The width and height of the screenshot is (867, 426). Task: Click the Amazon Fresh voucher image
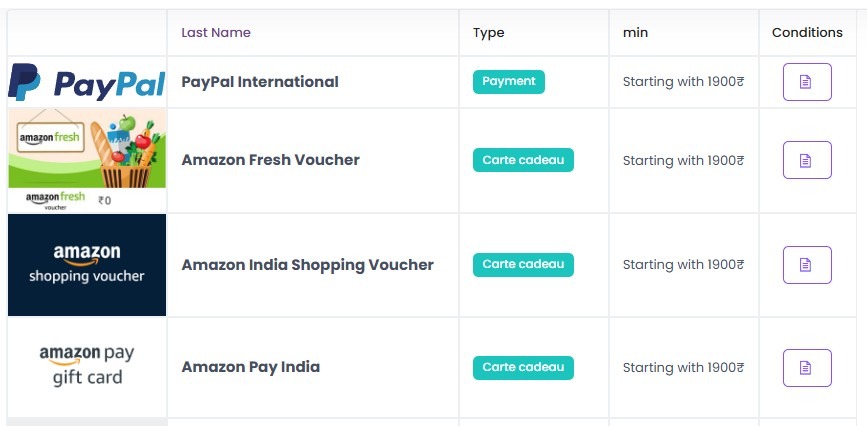coord(87,160)
